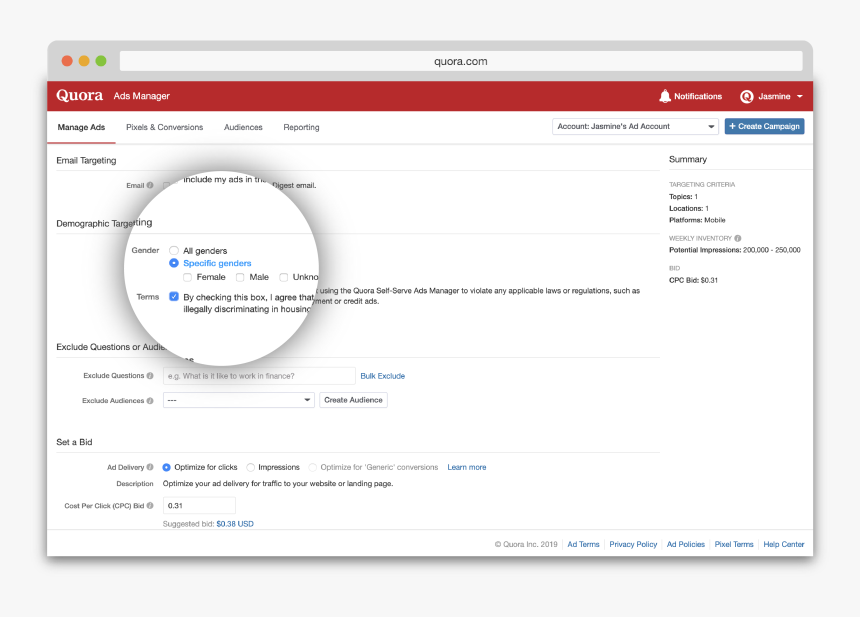Click the info icon next to Email
Image resolution: width=860 pixels, height=617 pixels.
point(150,185)
